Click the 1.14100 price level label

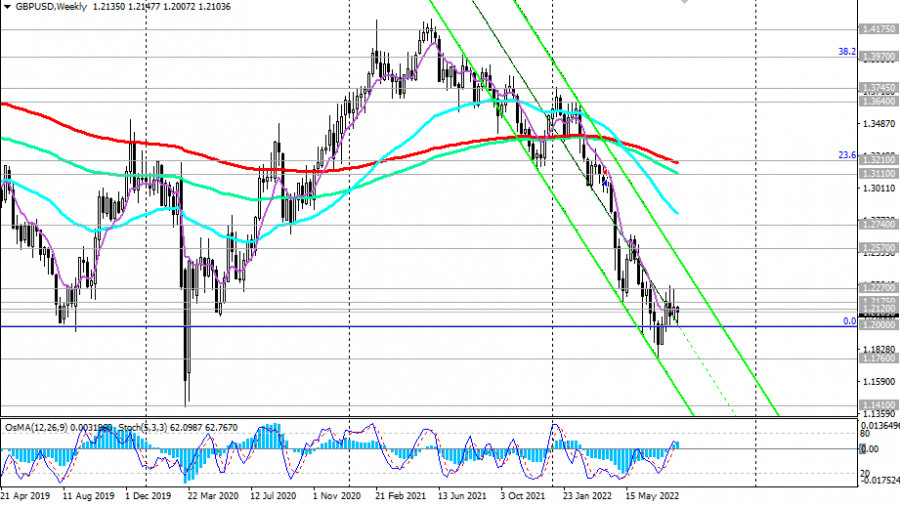pyautogui.click(x=877, y=405)
